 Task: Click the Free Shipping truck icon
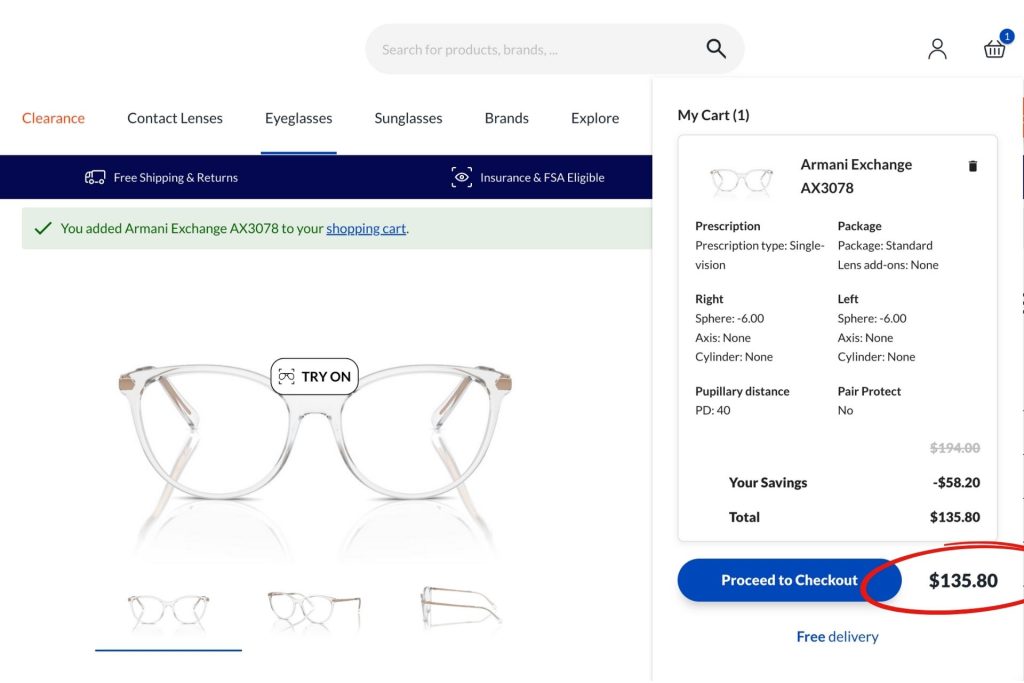pos(94,177)
